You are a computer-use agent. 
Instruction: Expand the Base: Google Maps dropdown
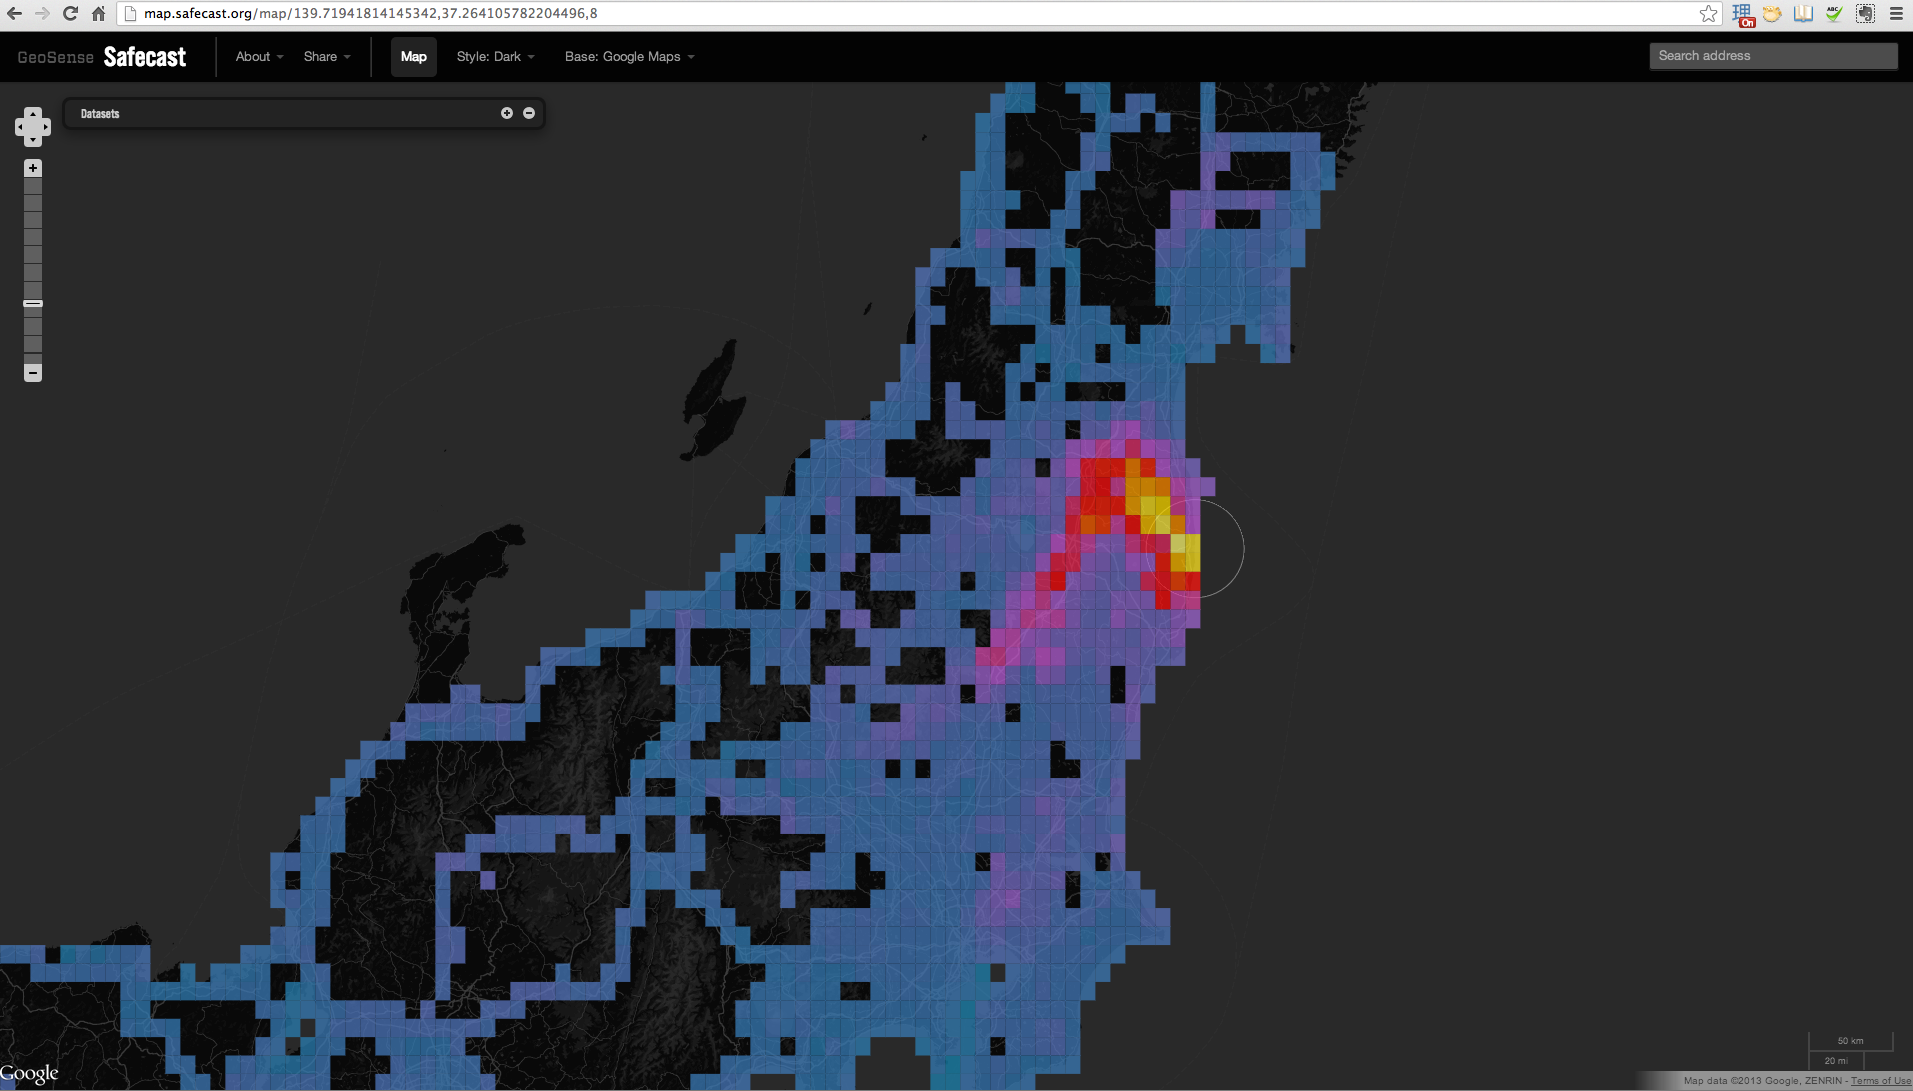click(629, 57)
